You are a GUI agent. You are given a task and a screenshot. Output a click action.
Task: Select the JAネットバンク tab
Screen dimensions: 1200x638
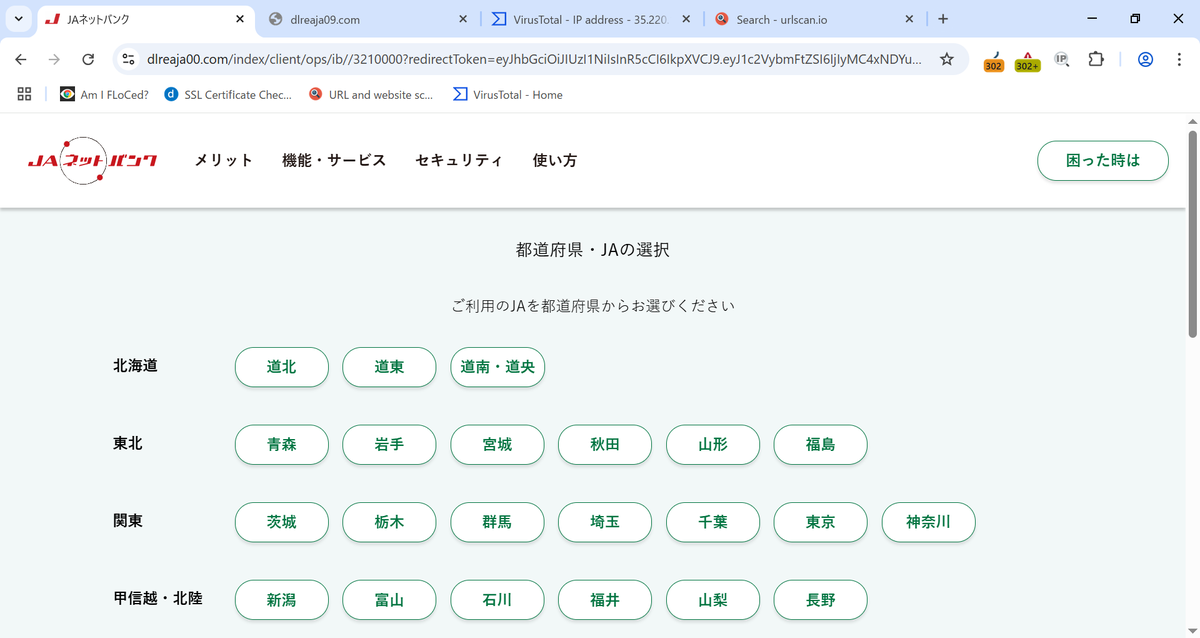(x=146, y=19)
